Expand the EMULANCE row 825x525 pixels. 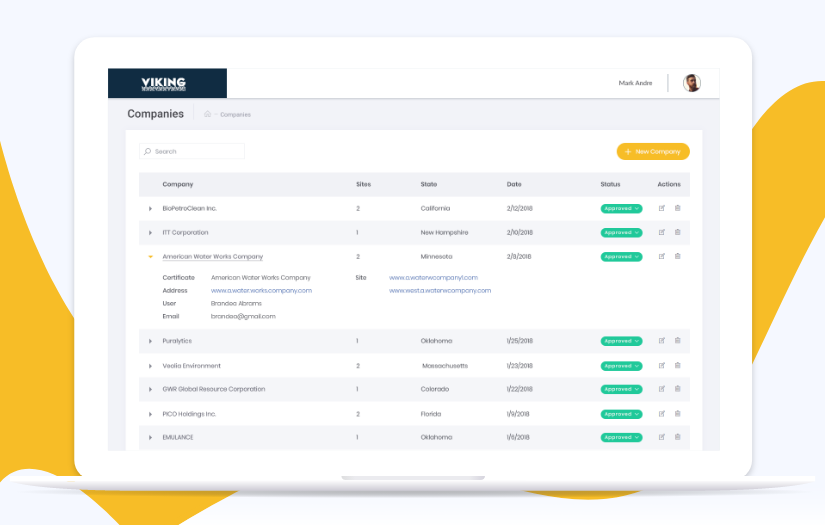coord(150,438)
